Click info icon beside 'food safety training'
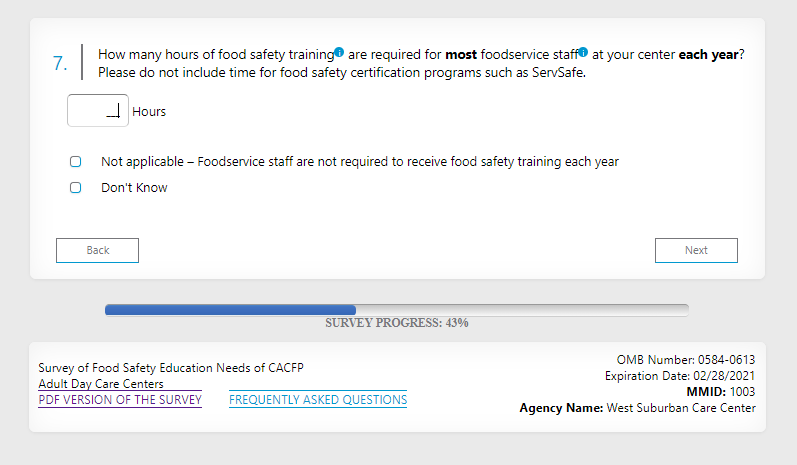This screenshot has width=797, height=465. pos(340,52)
